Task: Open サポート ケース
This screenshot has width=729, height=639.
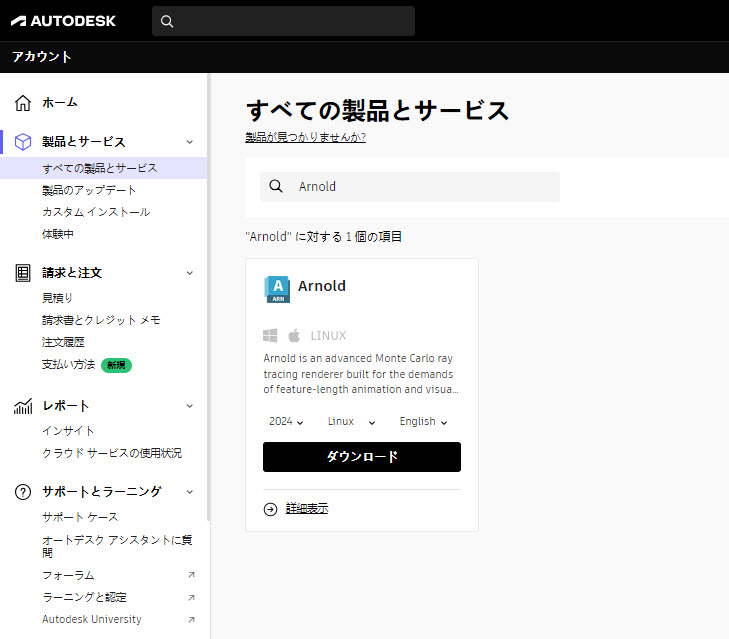Action: click(x=80, y=517)
